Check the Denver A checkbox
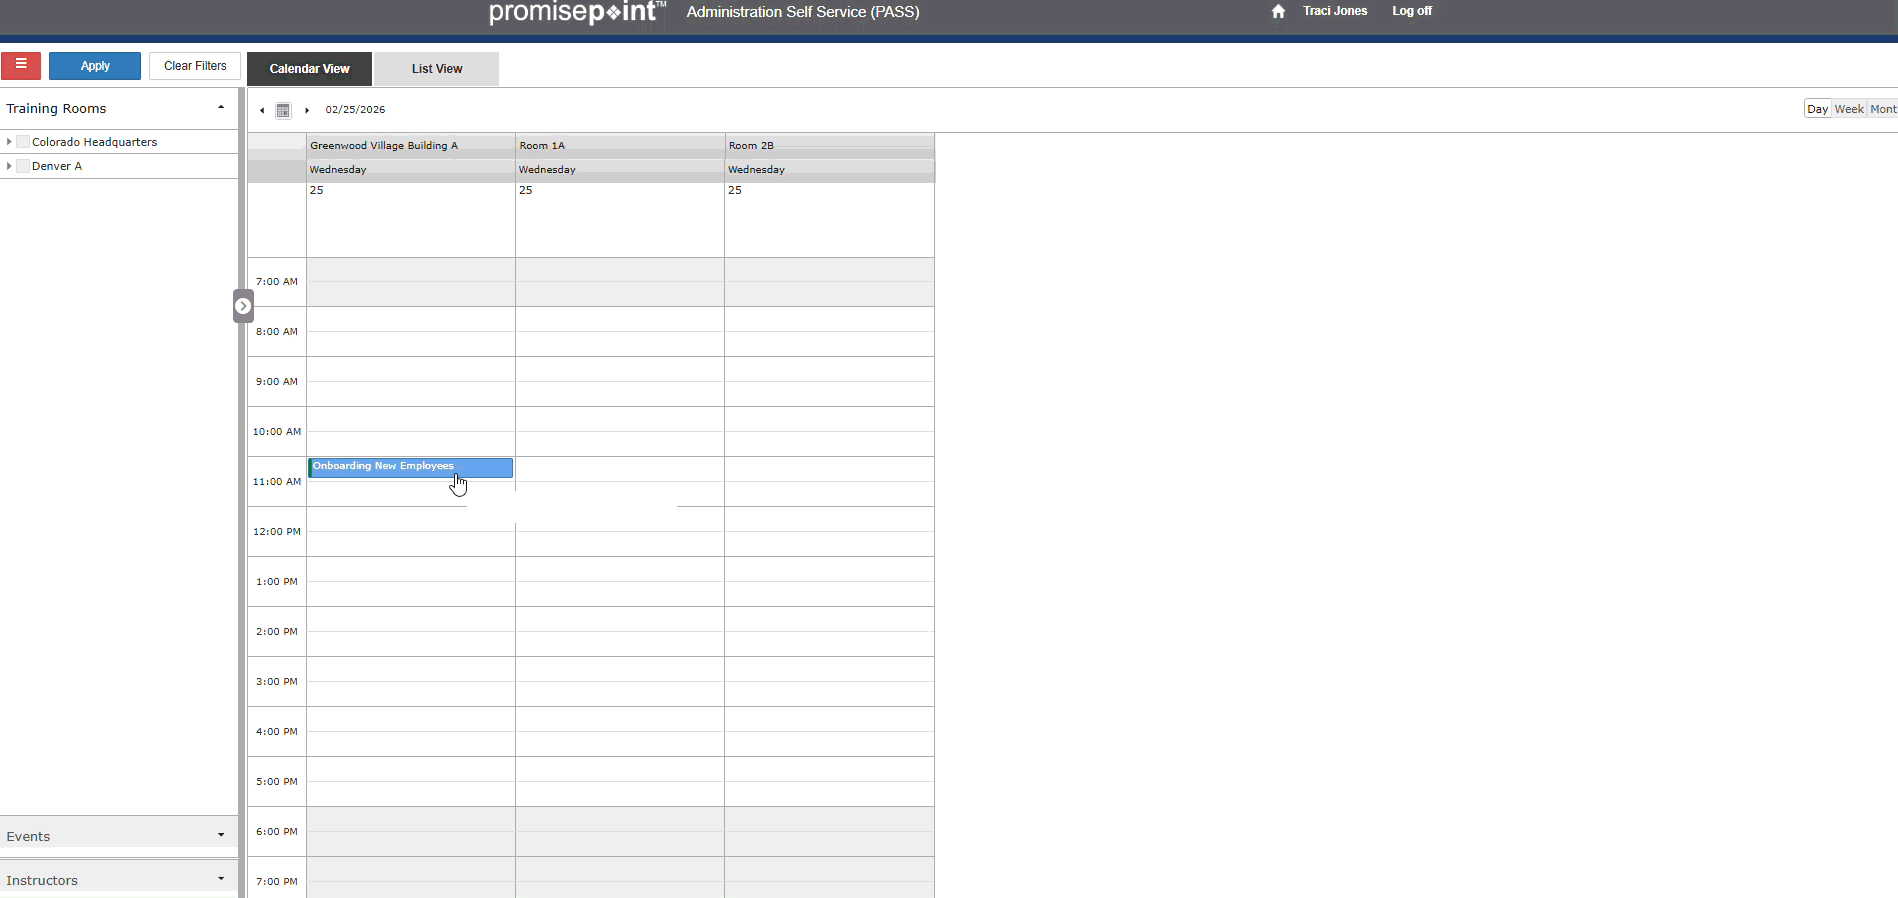This screenshot has width=1898, height=898. pyautogui.click(x=23, y=166)
